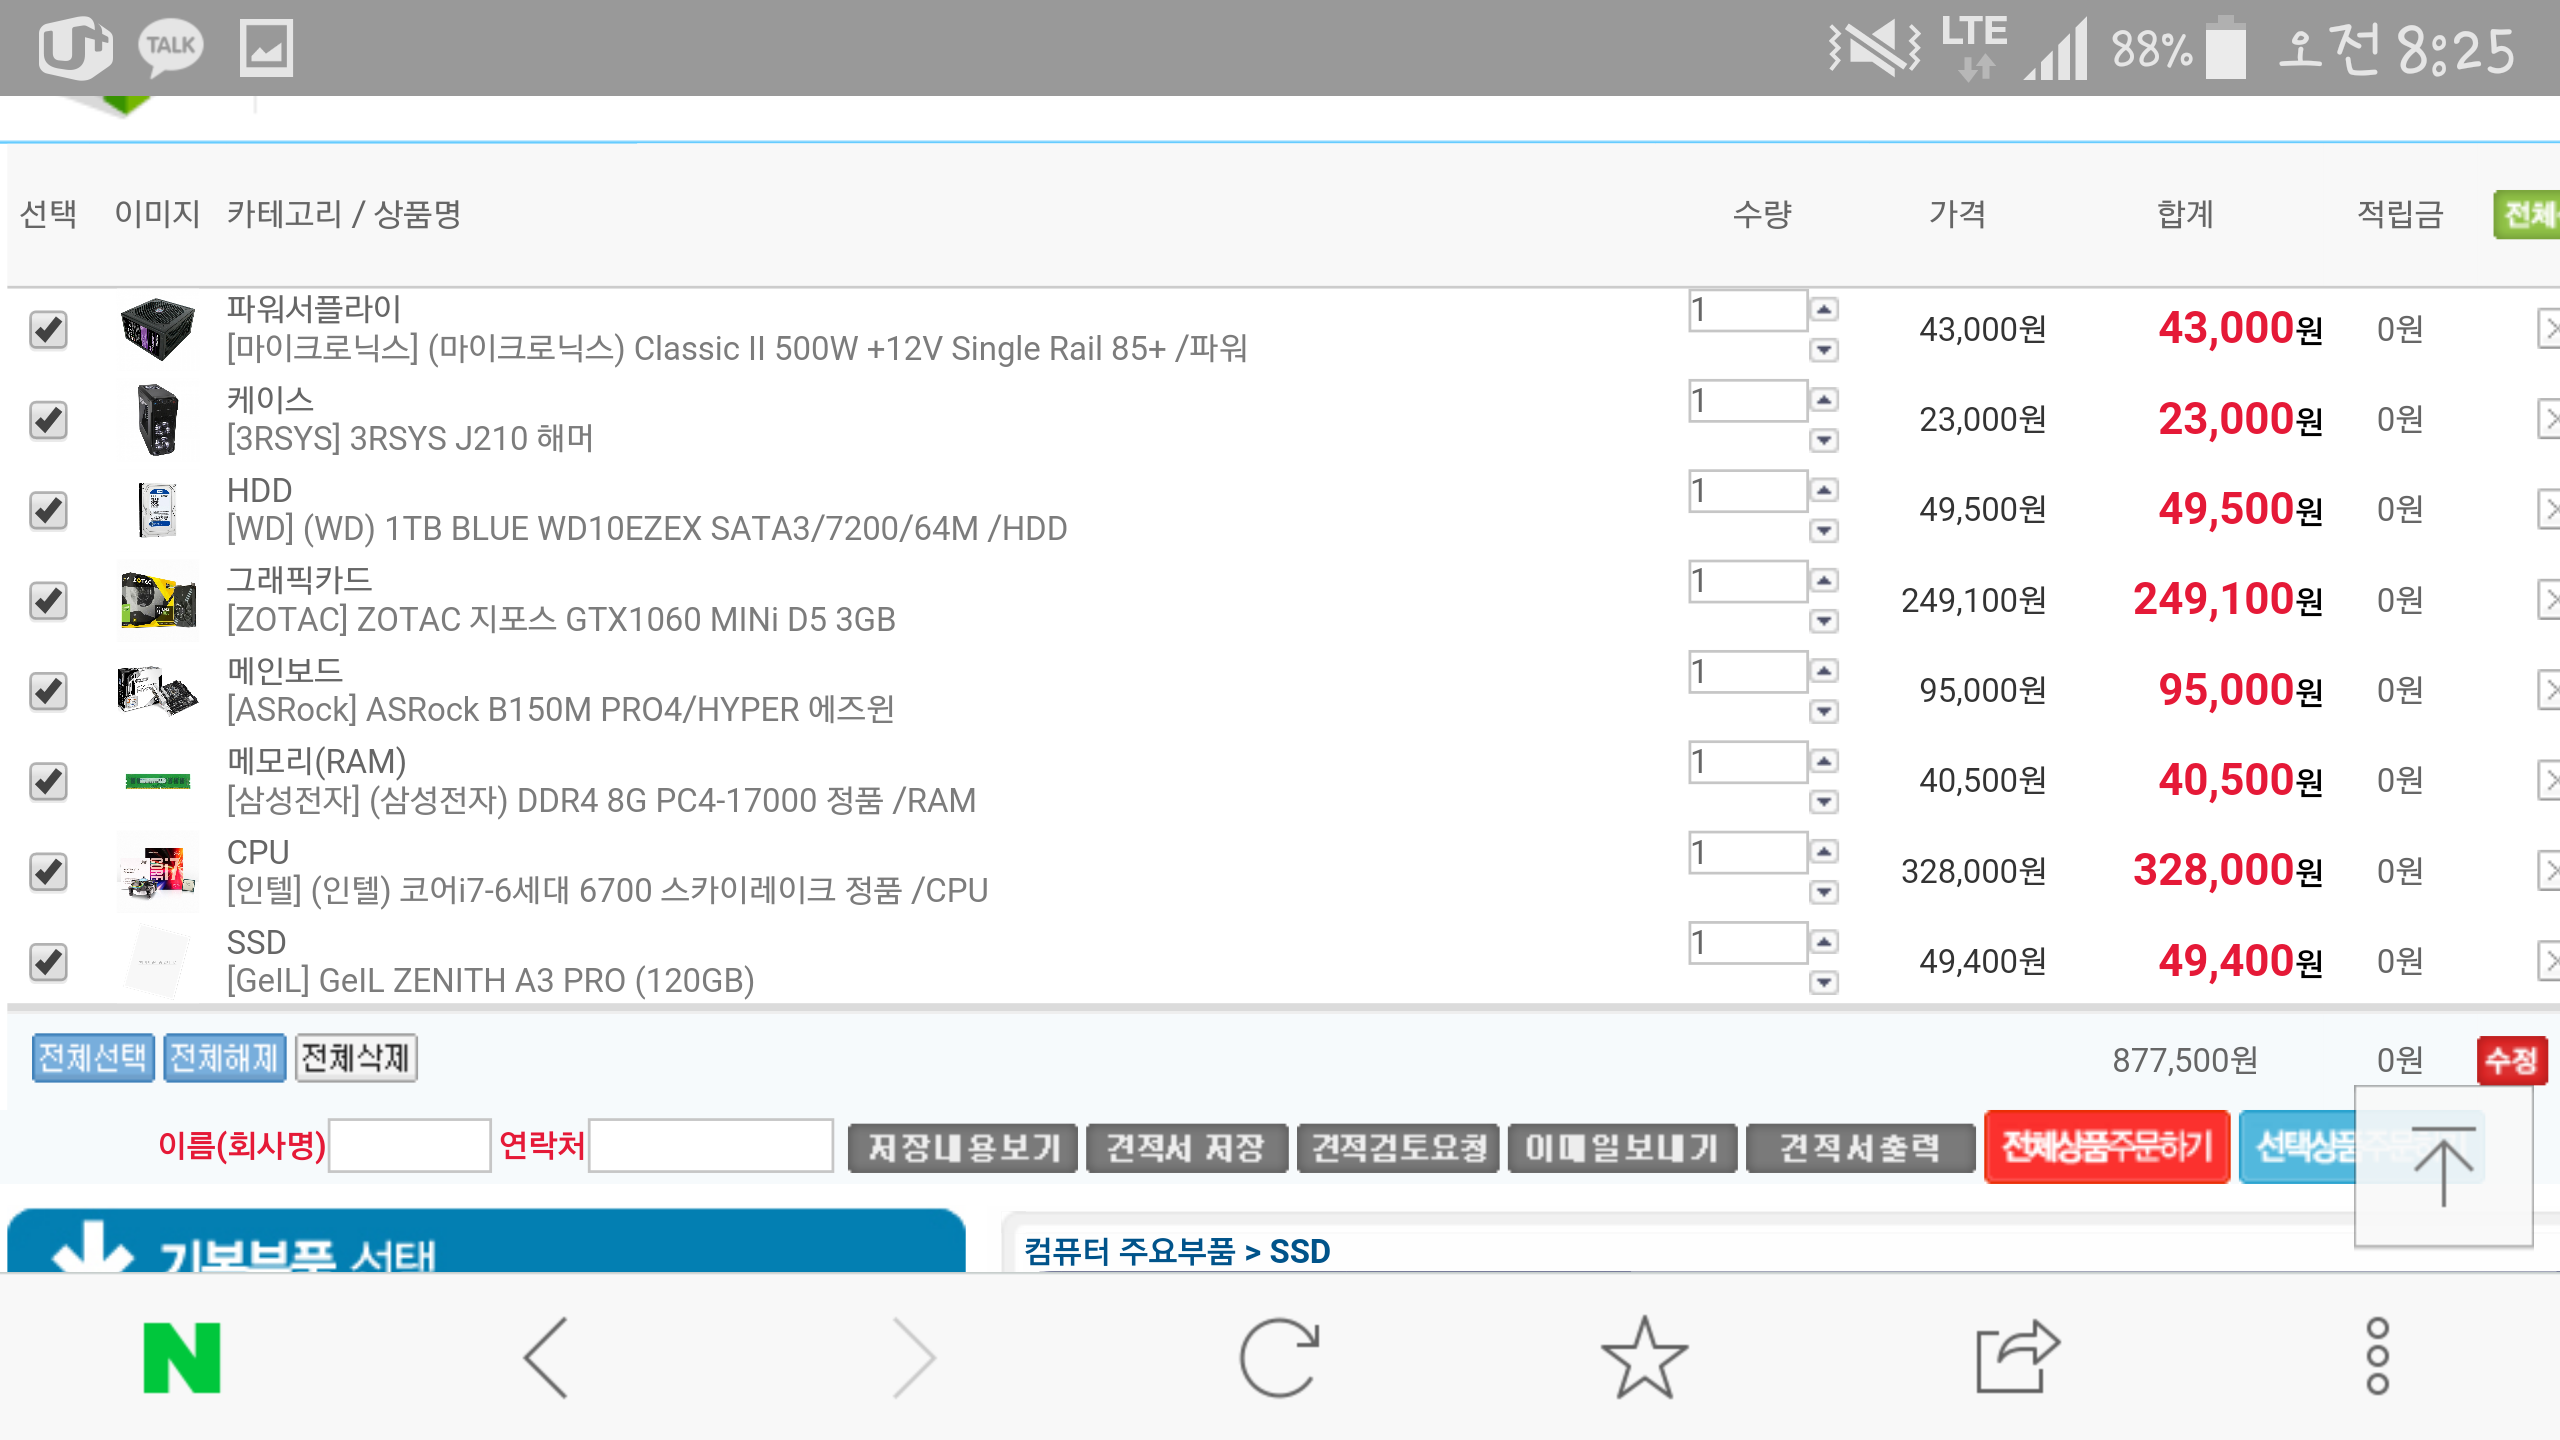Decrease the HDD quantity with the down arrow
Screen dimensions: 2560x1440
coord(1824,530)
